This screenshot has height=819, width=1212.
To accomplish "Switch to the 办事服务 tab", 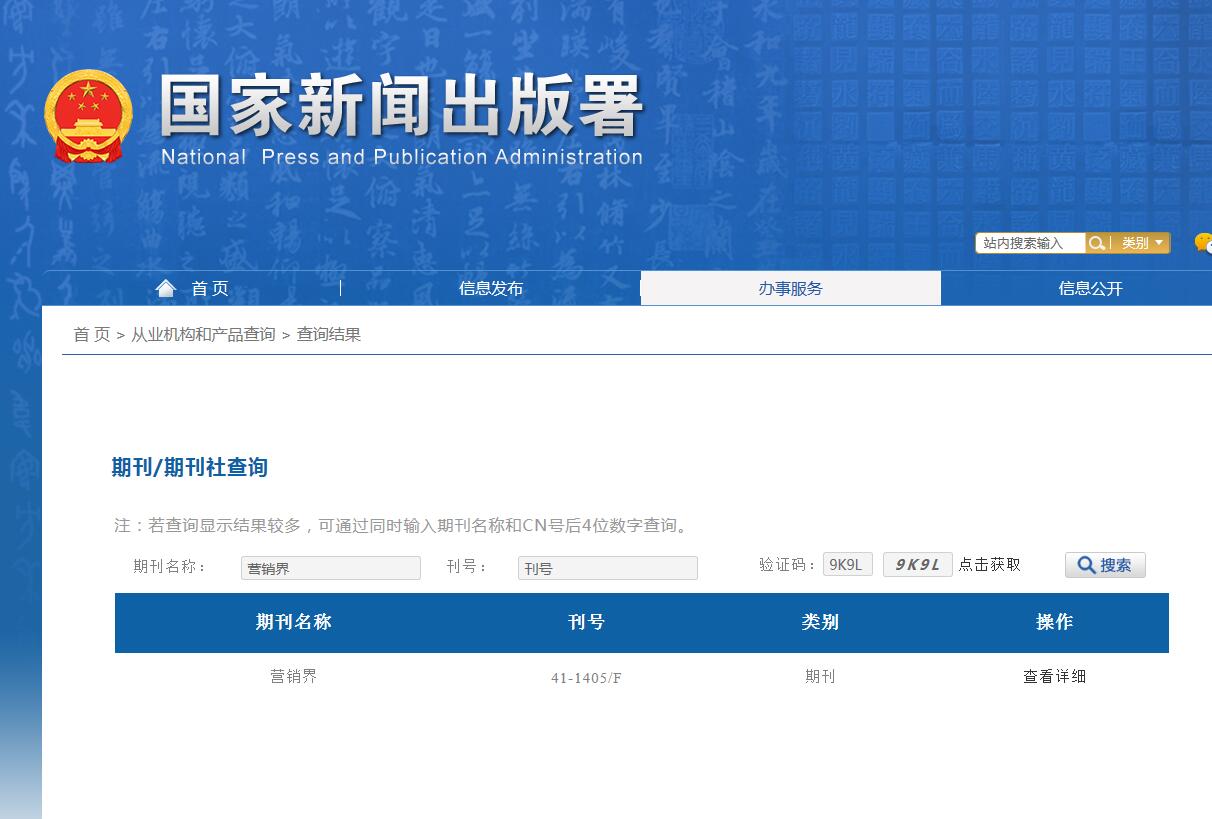I will (790, 289).
